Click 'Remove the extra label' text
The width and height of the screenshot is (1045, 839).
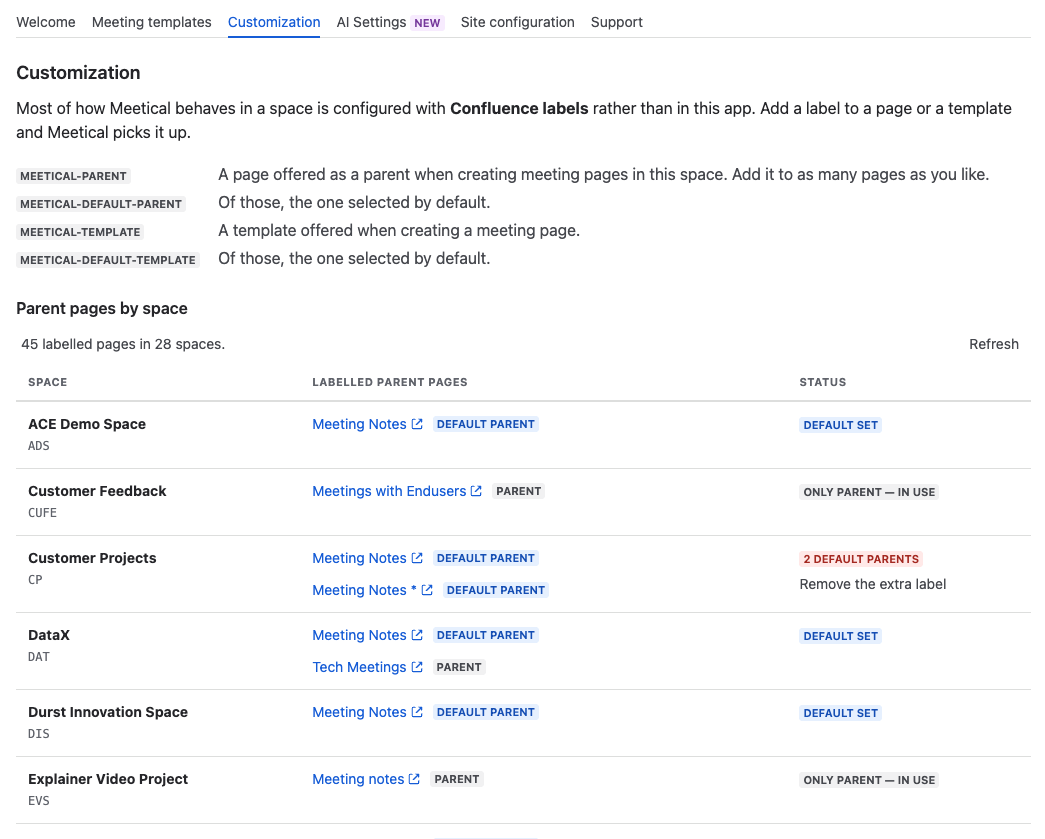click(x=872, y=584)
